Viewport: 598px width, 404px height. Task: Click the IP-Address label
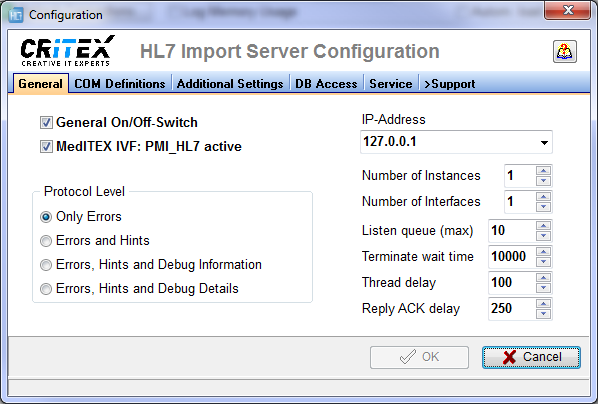tap(394, 120)
